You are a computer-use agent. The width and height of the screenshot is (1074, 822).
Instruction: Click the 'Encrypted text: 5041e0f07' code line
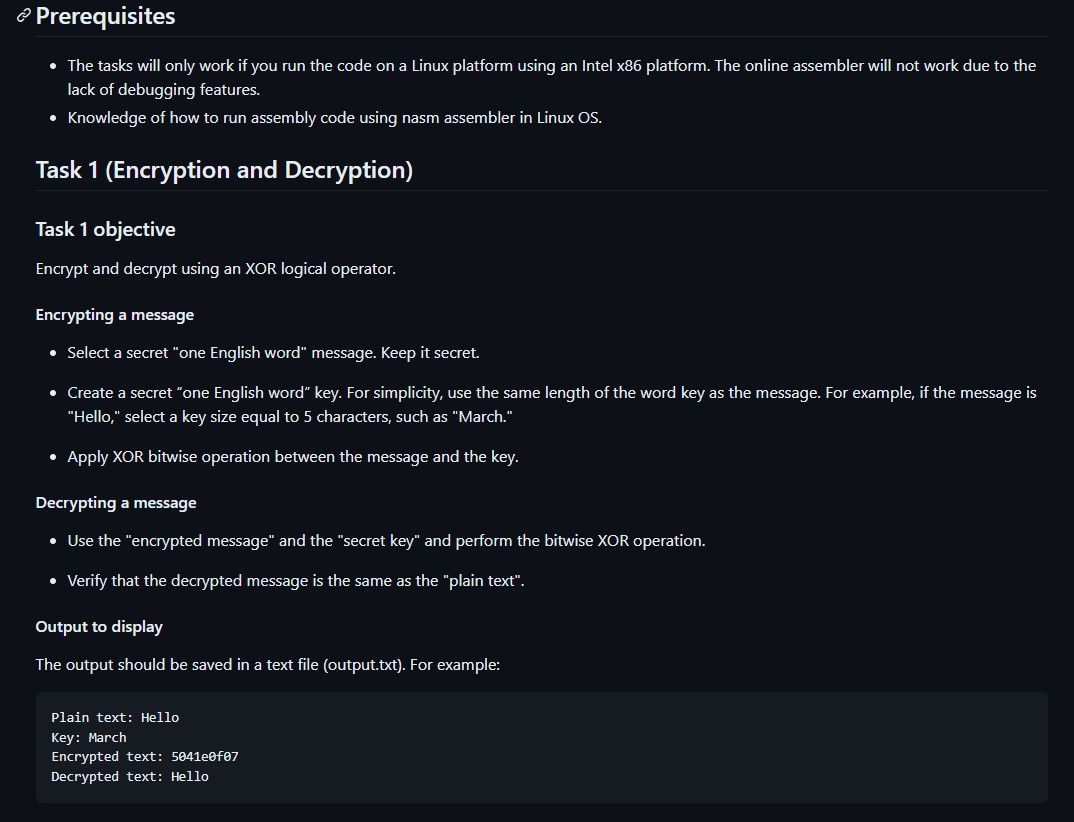click(144, 757)
